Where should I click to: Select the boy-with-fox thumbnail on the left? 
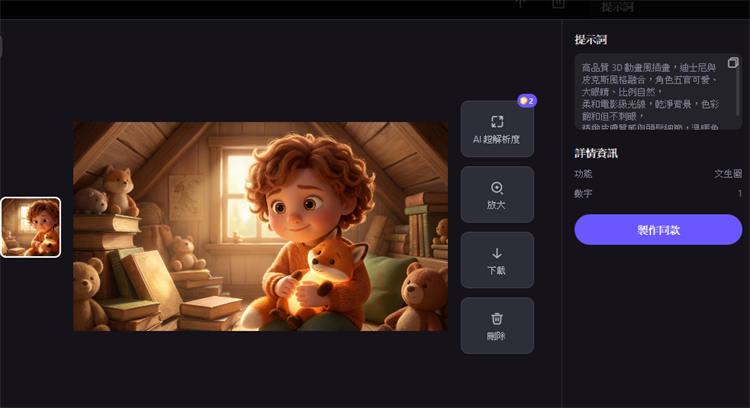coord(31,227)
